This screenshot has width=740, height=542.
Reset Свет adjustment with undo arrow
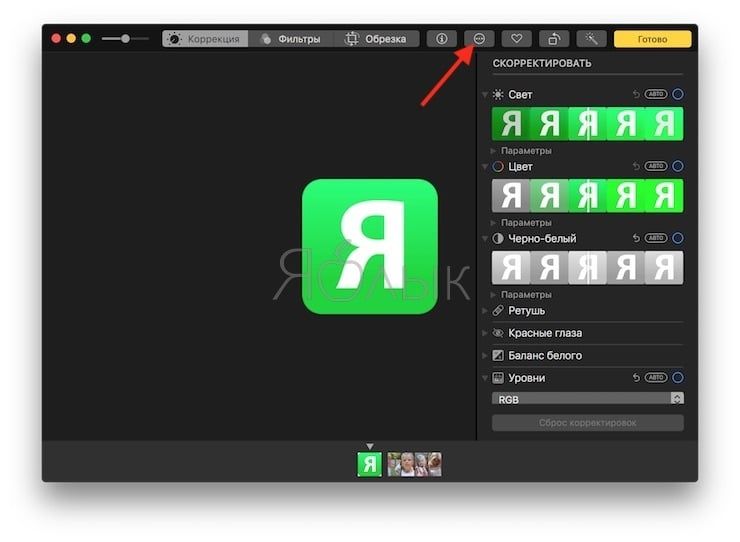click(636, 94)
